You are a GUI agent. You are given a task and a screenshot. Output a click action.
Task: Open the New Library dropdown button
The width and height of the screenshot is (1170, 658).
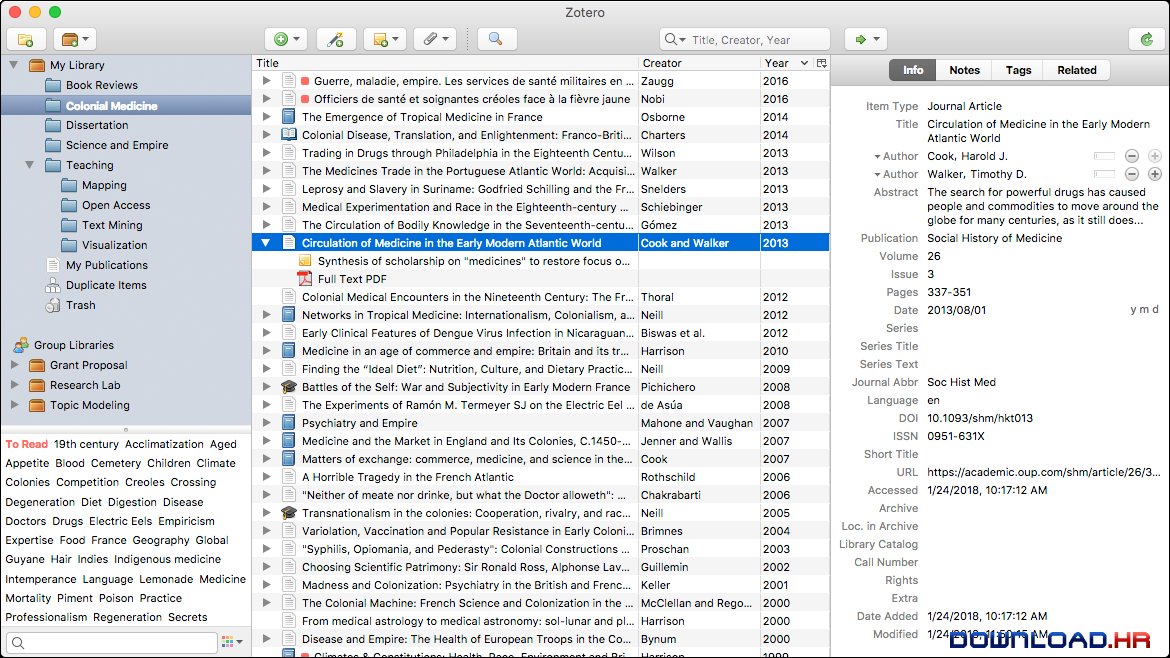click(x=75, y=40)
